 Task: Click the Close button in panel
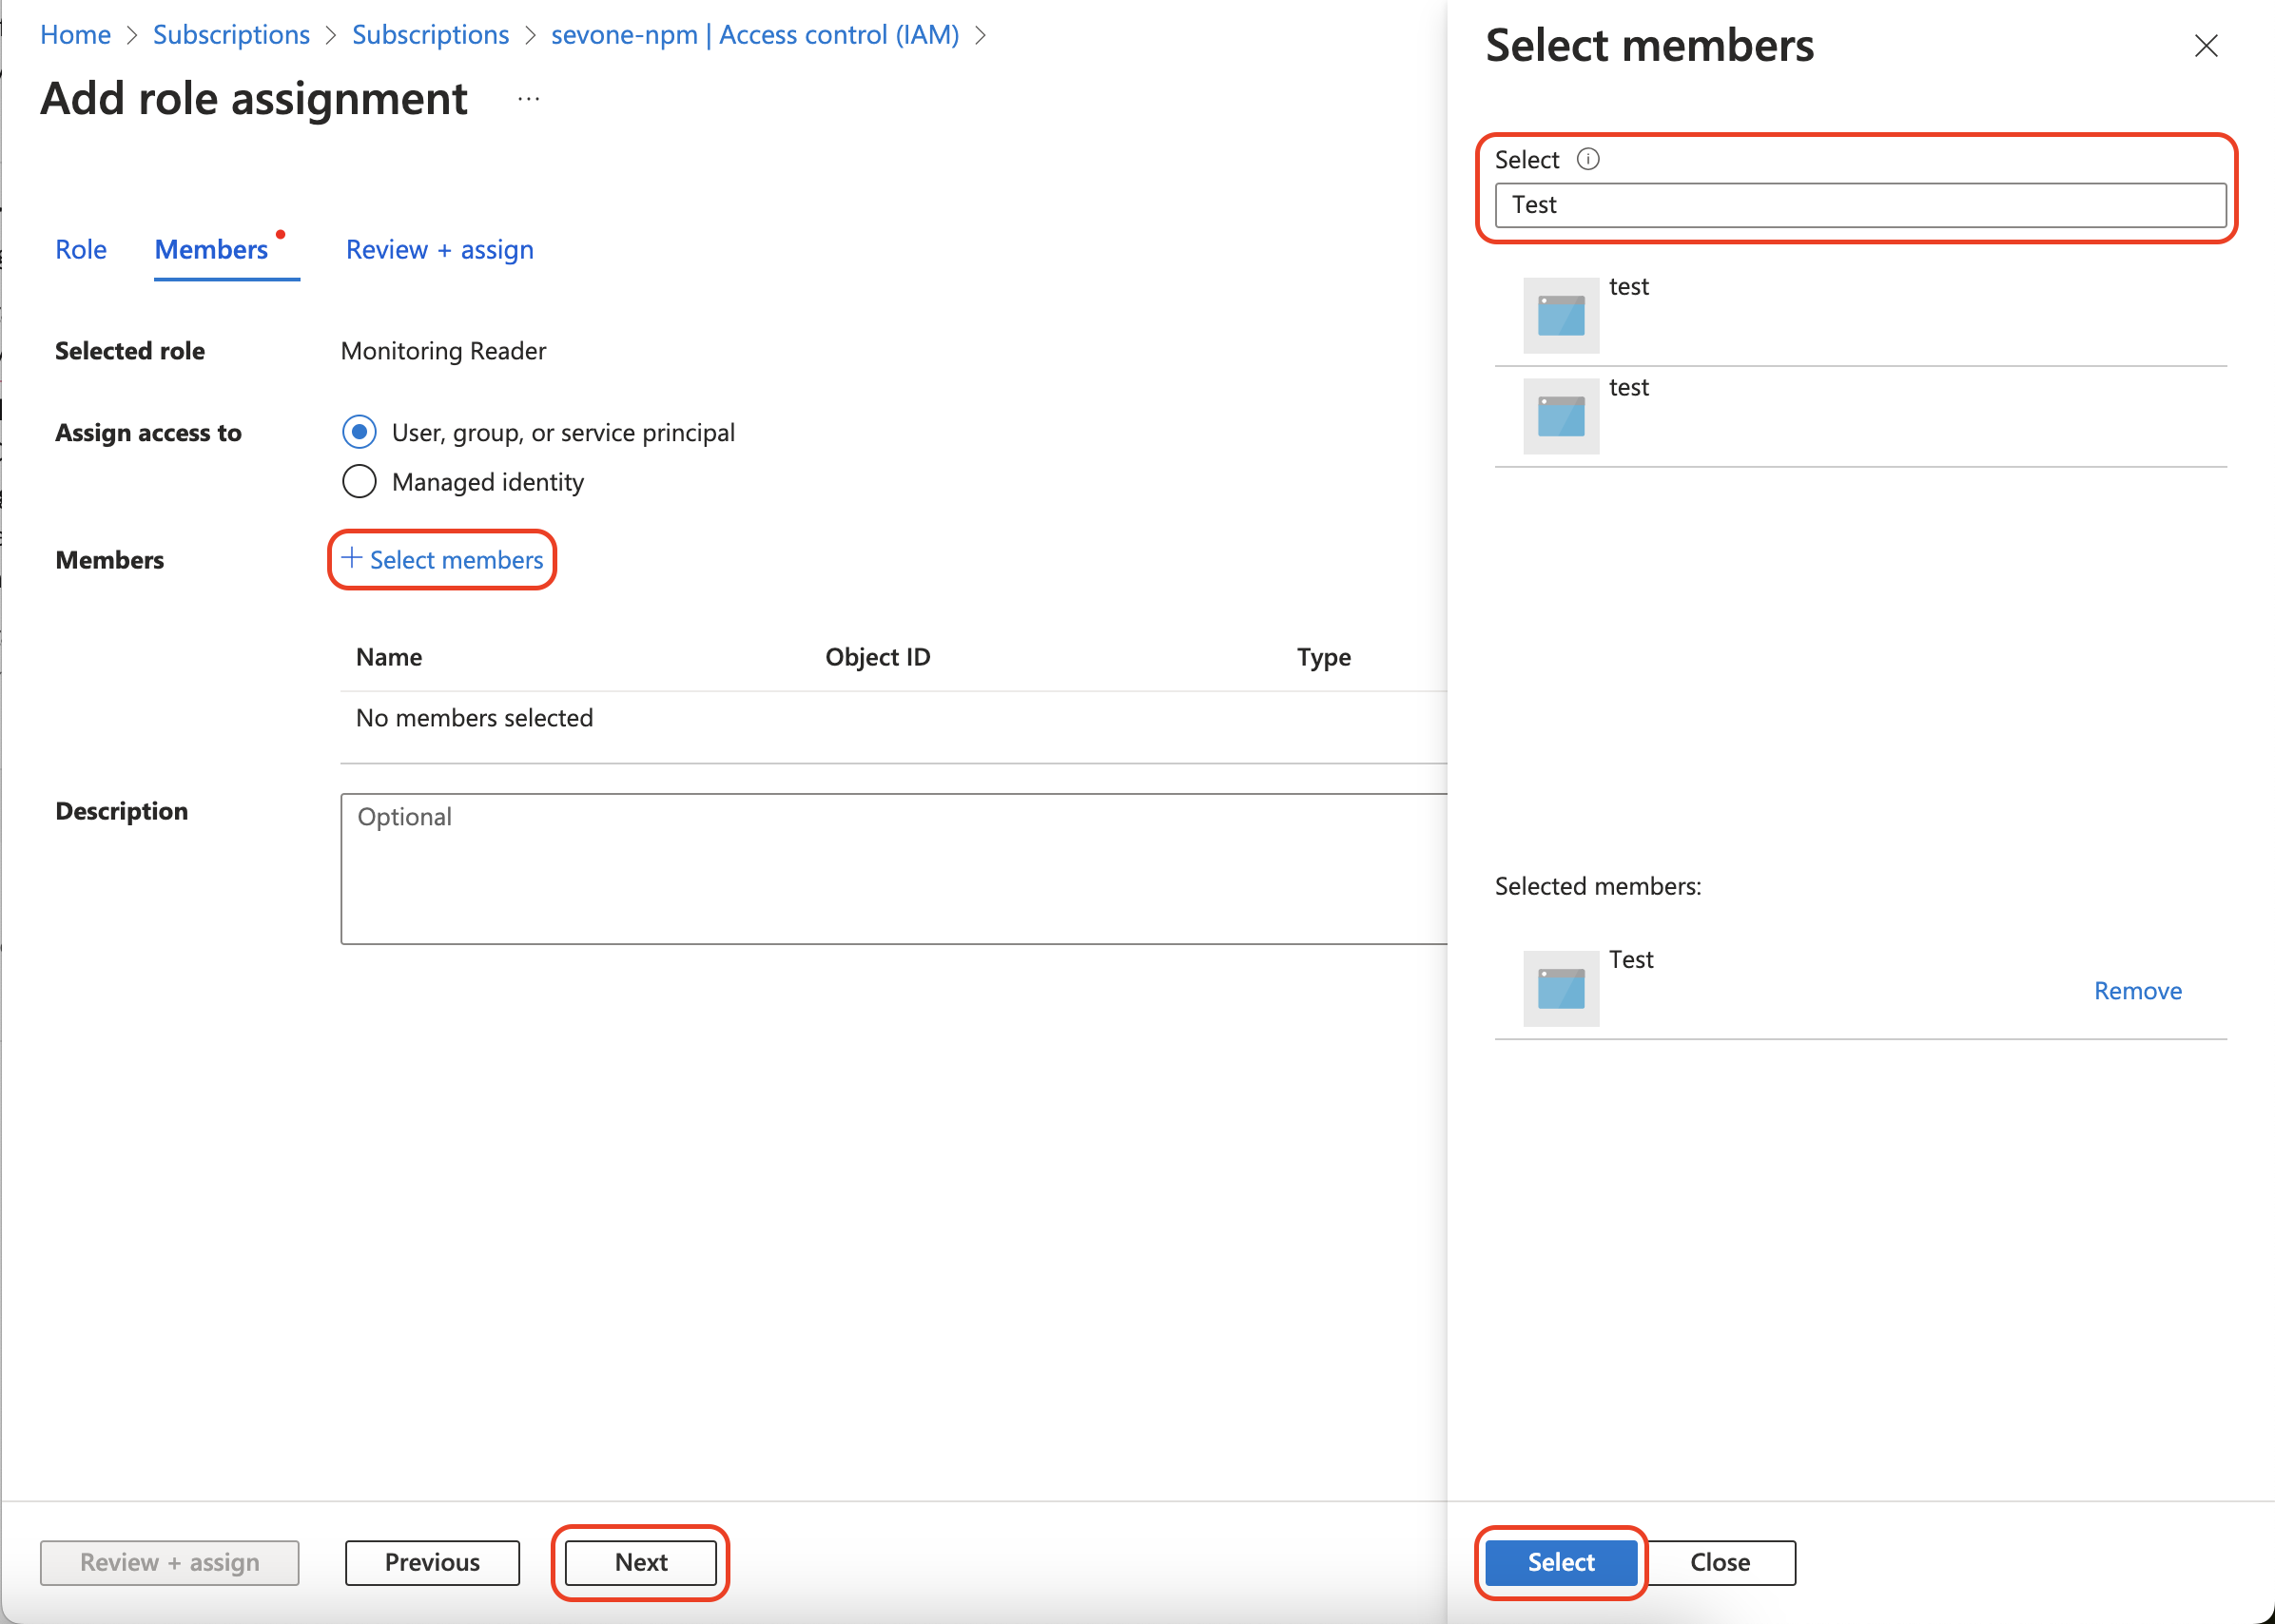pyautogui.click(x=1720, y=1562)
